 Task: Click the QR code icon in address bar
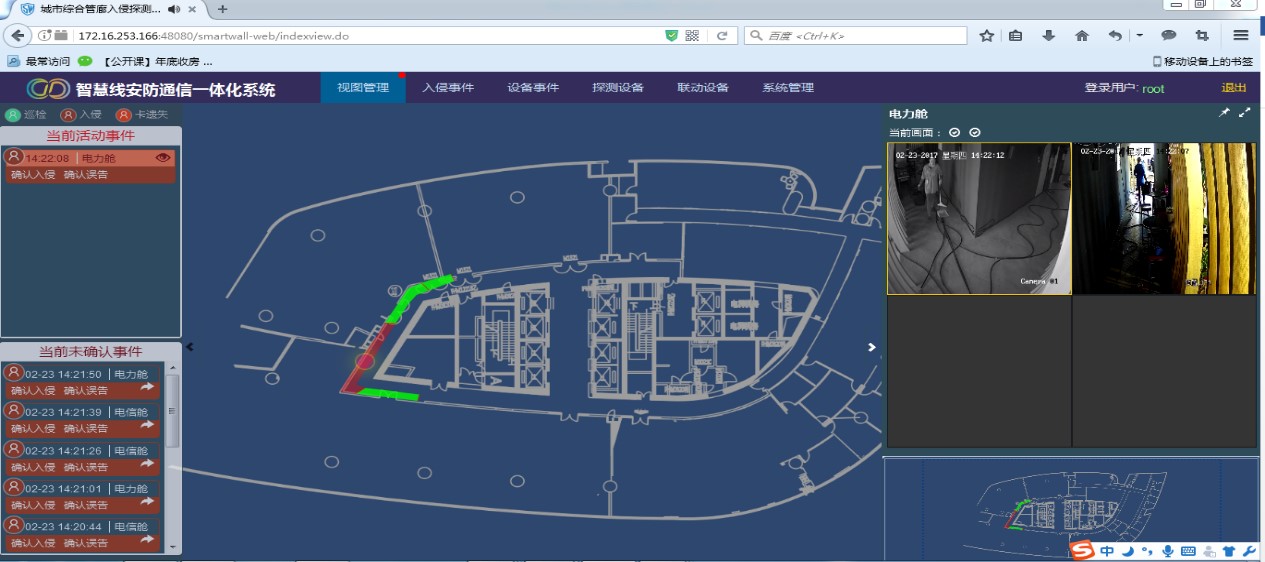[692, 36]
